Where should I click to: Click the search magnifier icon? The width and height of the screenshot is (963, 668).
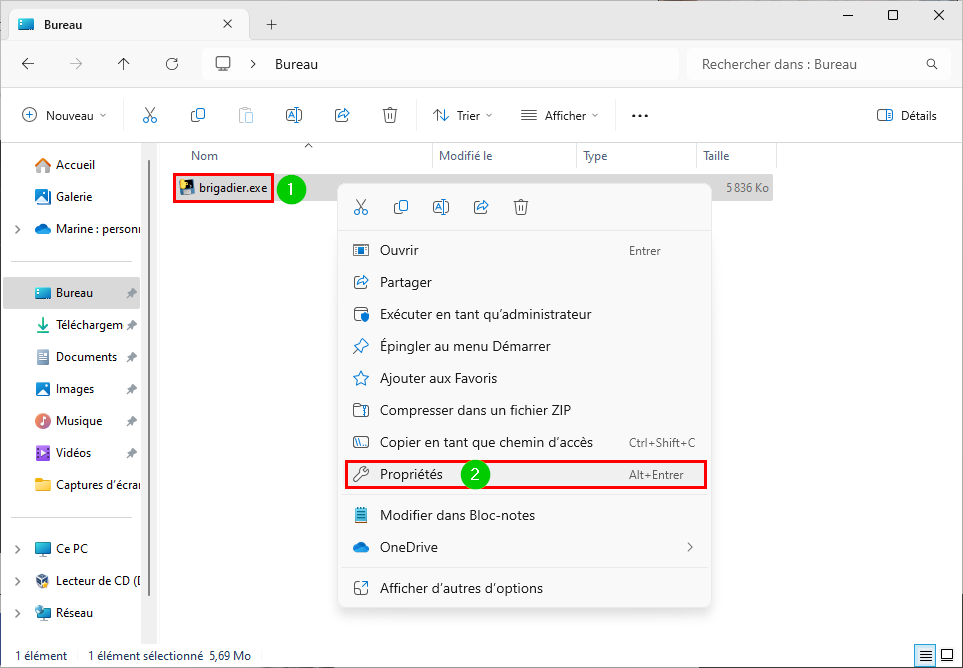(932, 64)
